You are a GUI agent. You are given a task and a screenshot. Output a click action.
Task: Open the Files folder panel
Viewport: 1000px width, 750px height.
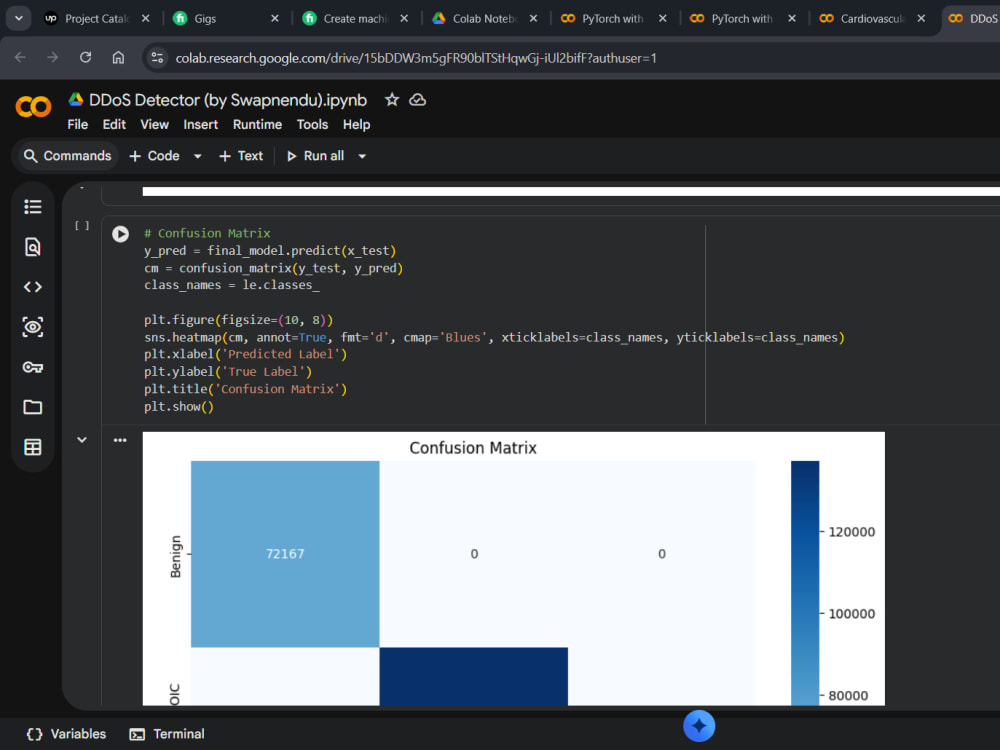pyautogui.click(x=33, y=407)
